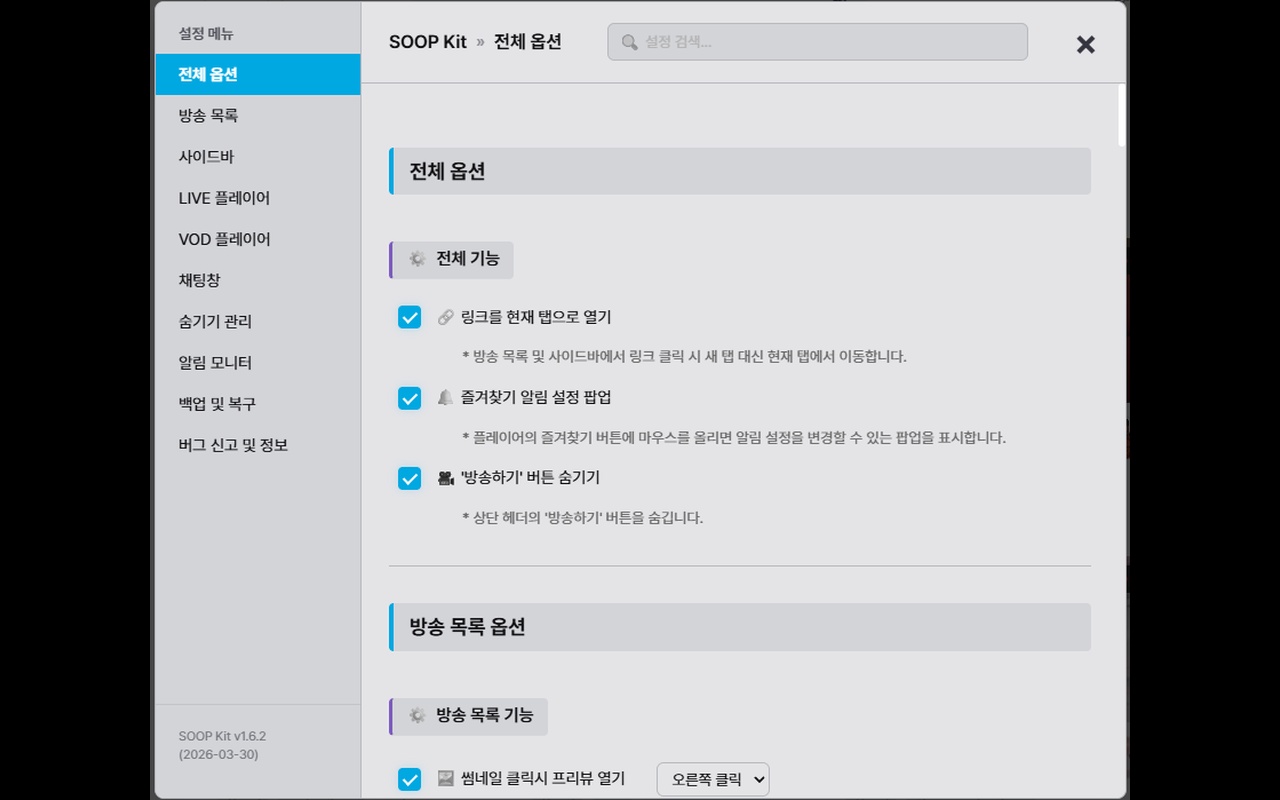Click the gear icon next to 방송 목록 기능
The width and height of the screenshot is (1280, 800).
click(417, 715)
